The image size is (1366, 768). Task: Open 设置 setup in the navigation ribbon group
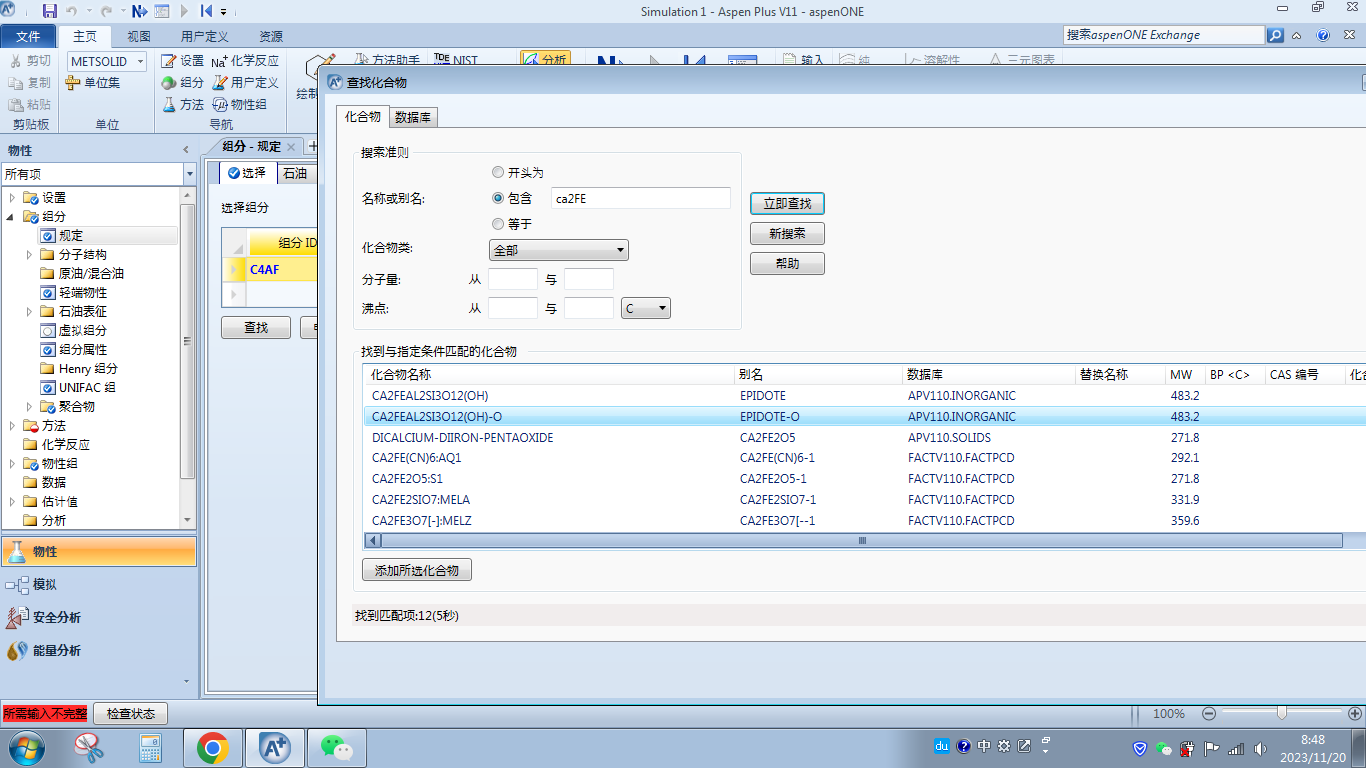[183, 61]
